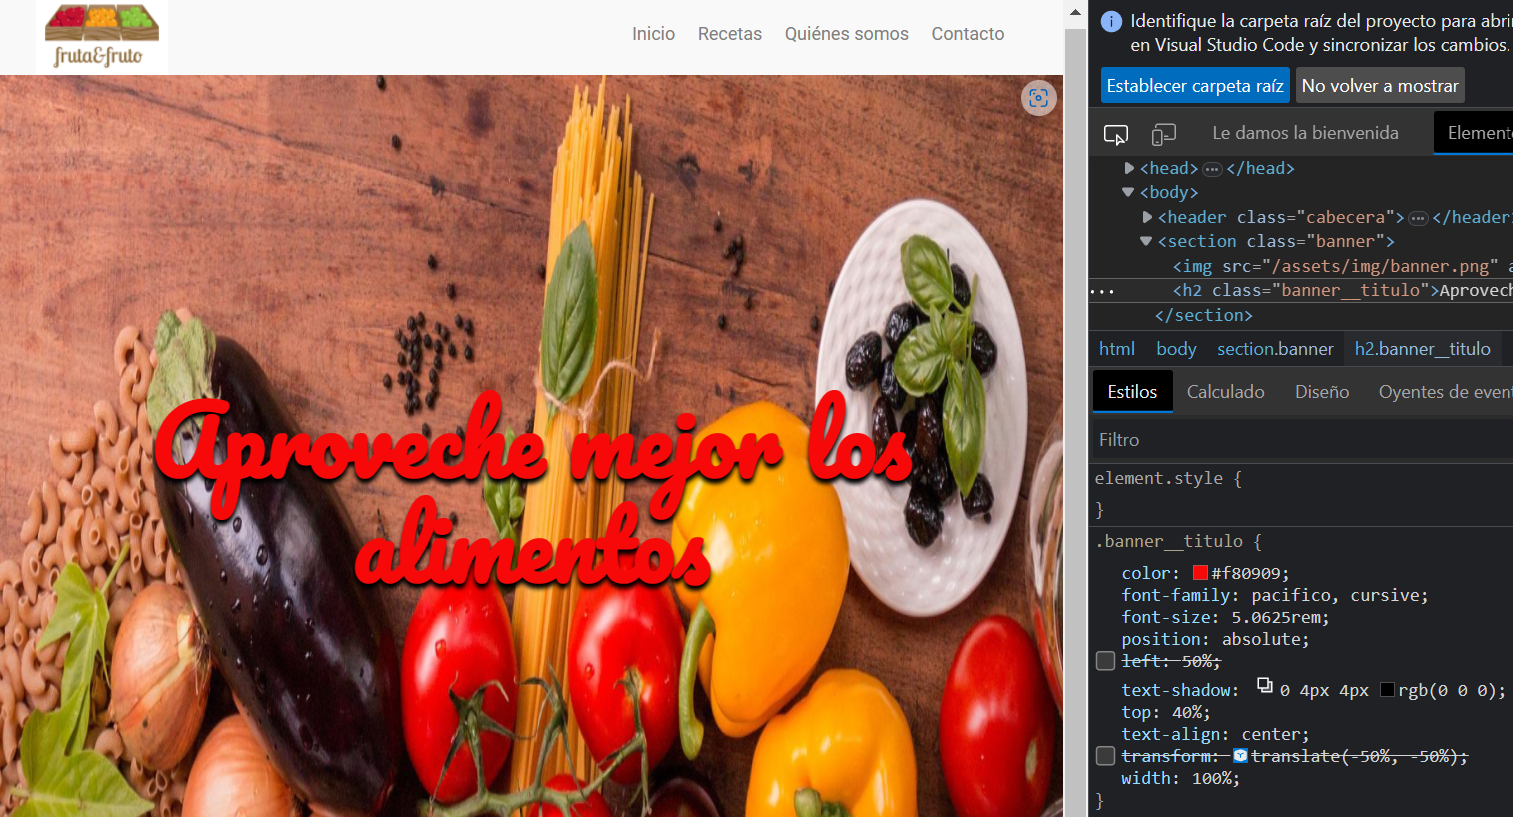Edit the position absolute value
The image size is (1513, 817).
click(x=1260, y=639)
